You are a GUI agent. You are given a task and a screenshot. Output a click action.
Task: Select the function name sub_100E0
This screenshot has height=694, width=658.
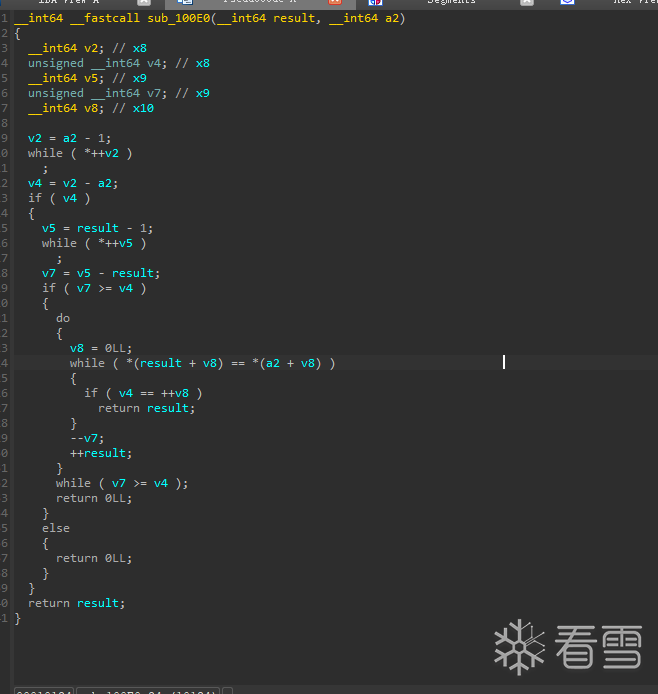(x=179, y=18)
